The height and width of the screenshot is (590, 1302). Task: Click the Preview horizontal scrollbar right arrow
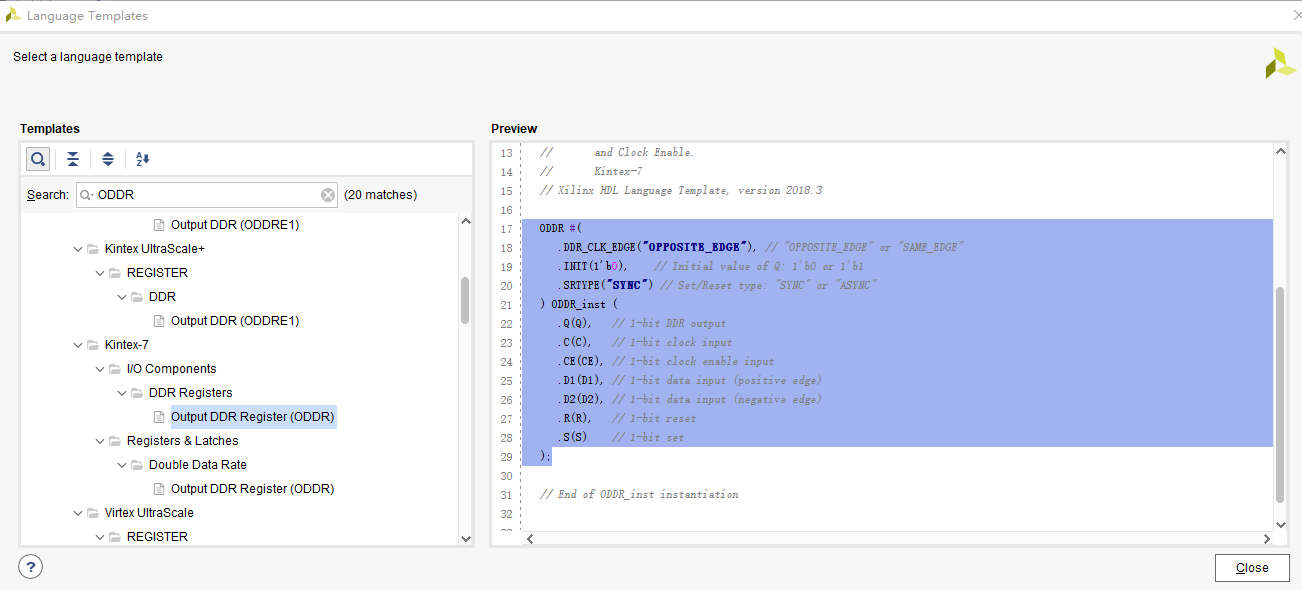[x=1266, y=538]
